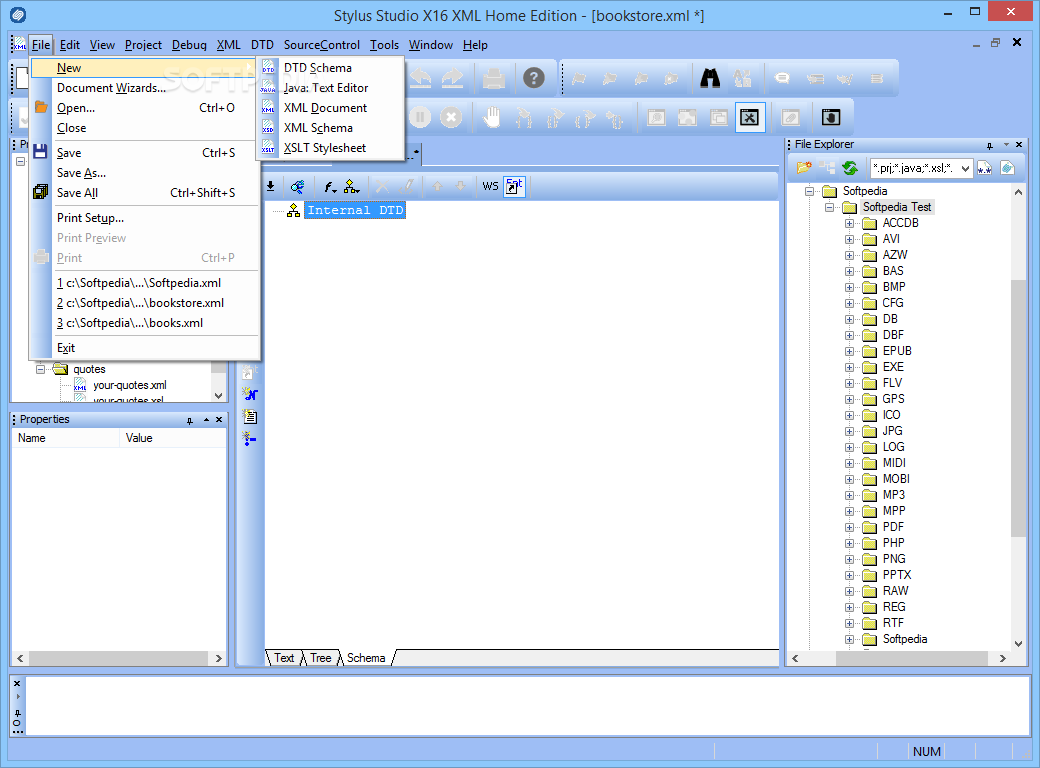
Task: Click the sidebar blue-yellow tree icon at bottom
Action: 249,438
